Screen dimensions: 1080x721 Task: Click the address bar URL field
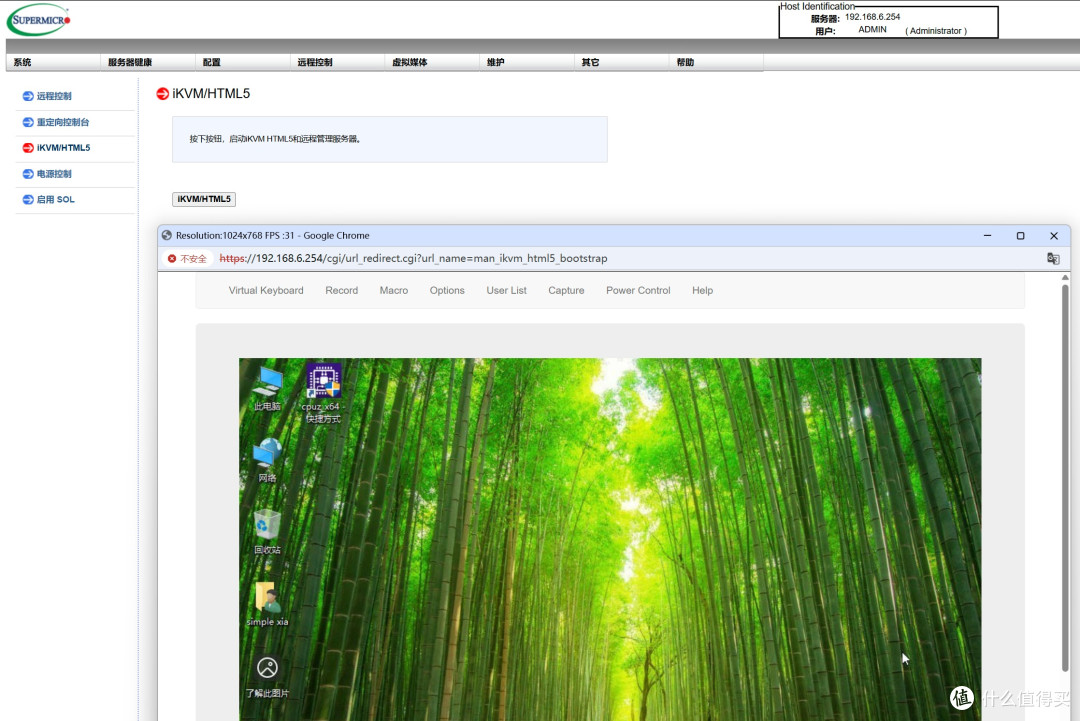[x=413, y=258]
